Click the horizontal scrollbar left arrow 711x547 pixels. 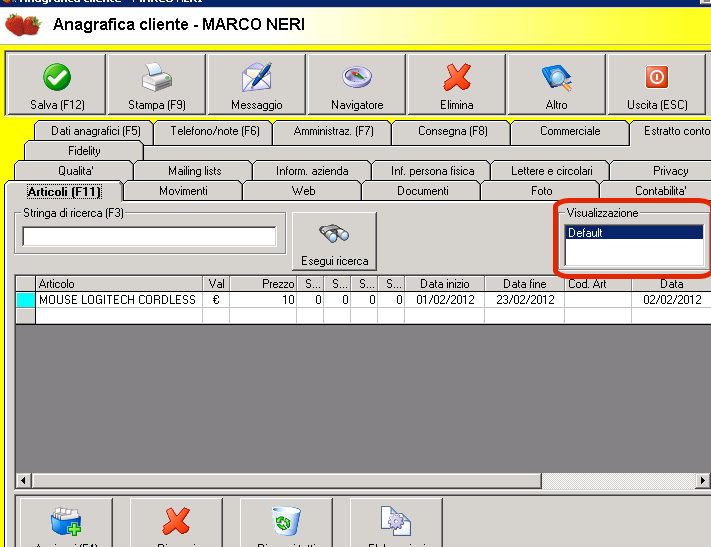[23, 480]
